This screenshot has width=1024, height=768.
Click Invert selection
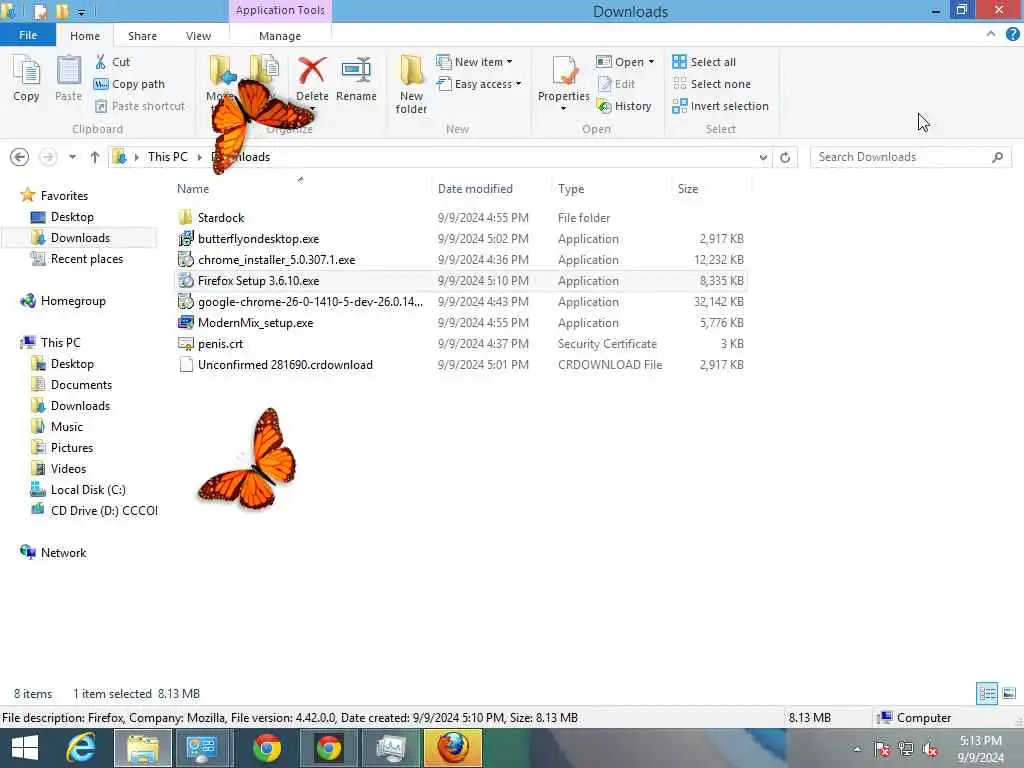pos(720,106)
